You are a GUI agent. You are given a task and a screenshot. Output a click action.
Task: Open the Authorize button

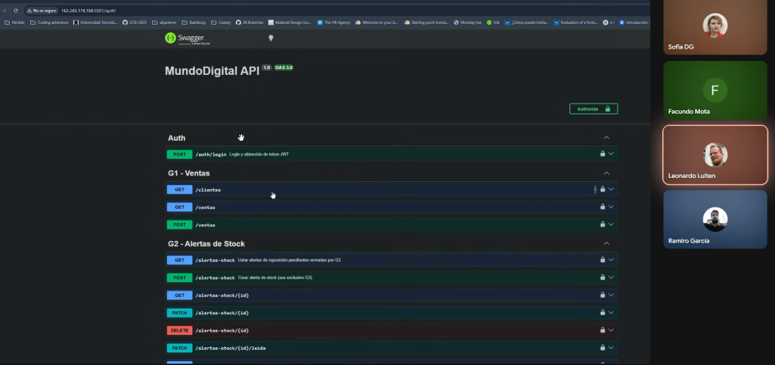(593, 109)
